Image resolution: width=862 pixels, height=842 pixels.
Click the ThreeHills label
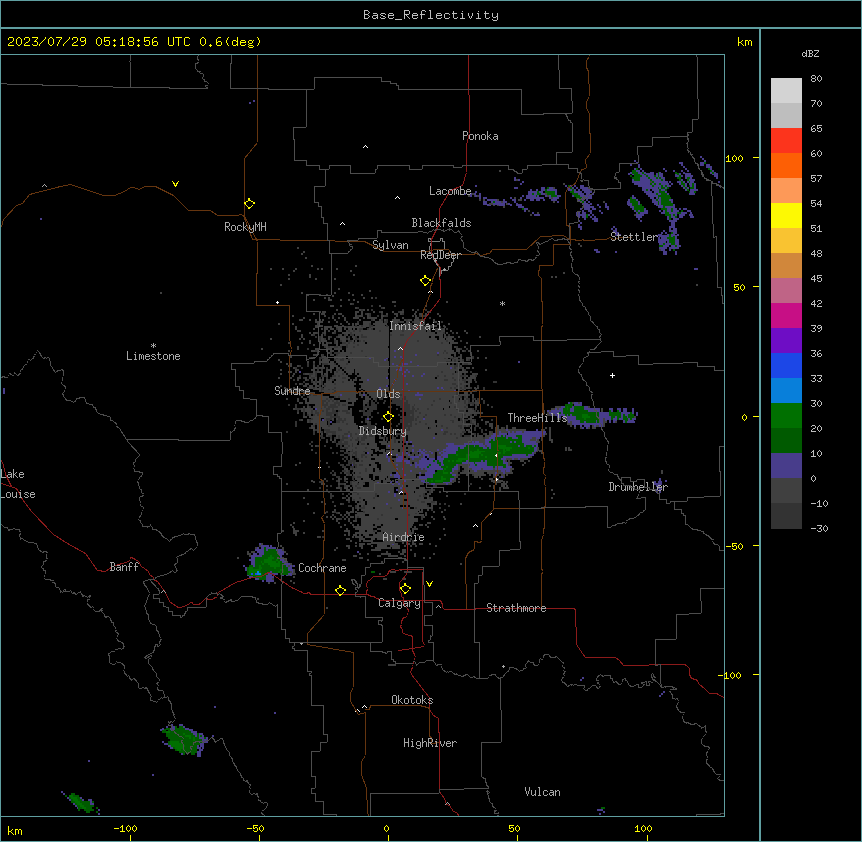pyautogui.click(x=537, y=418)
